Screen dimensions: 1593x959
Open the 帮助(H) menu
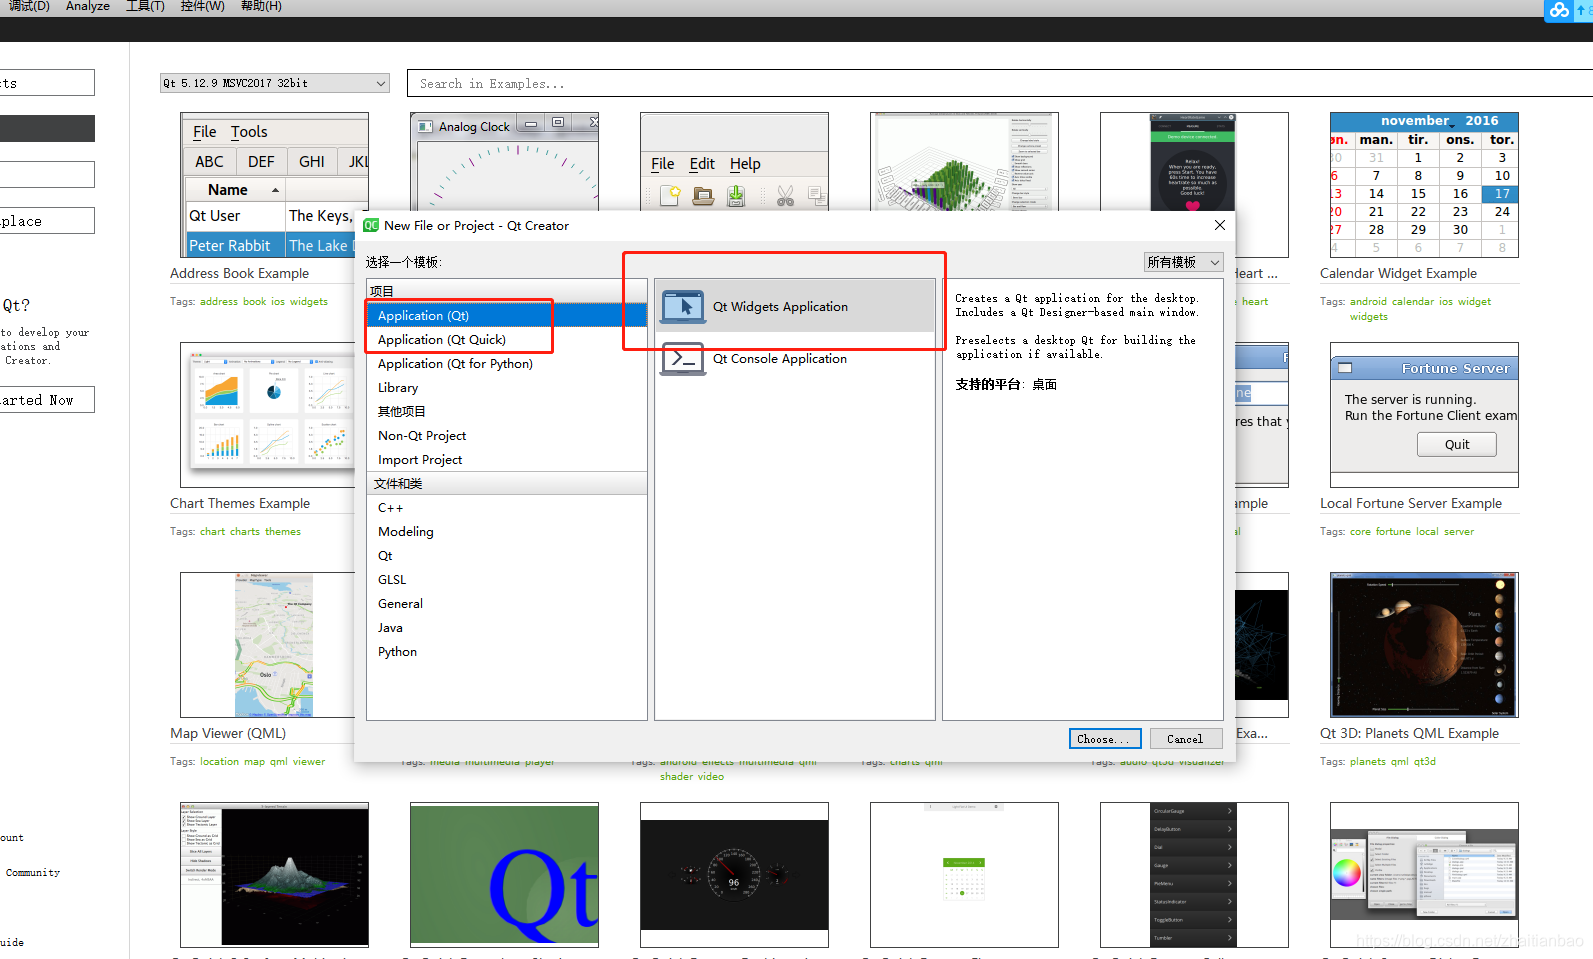[x=261, y=6]
